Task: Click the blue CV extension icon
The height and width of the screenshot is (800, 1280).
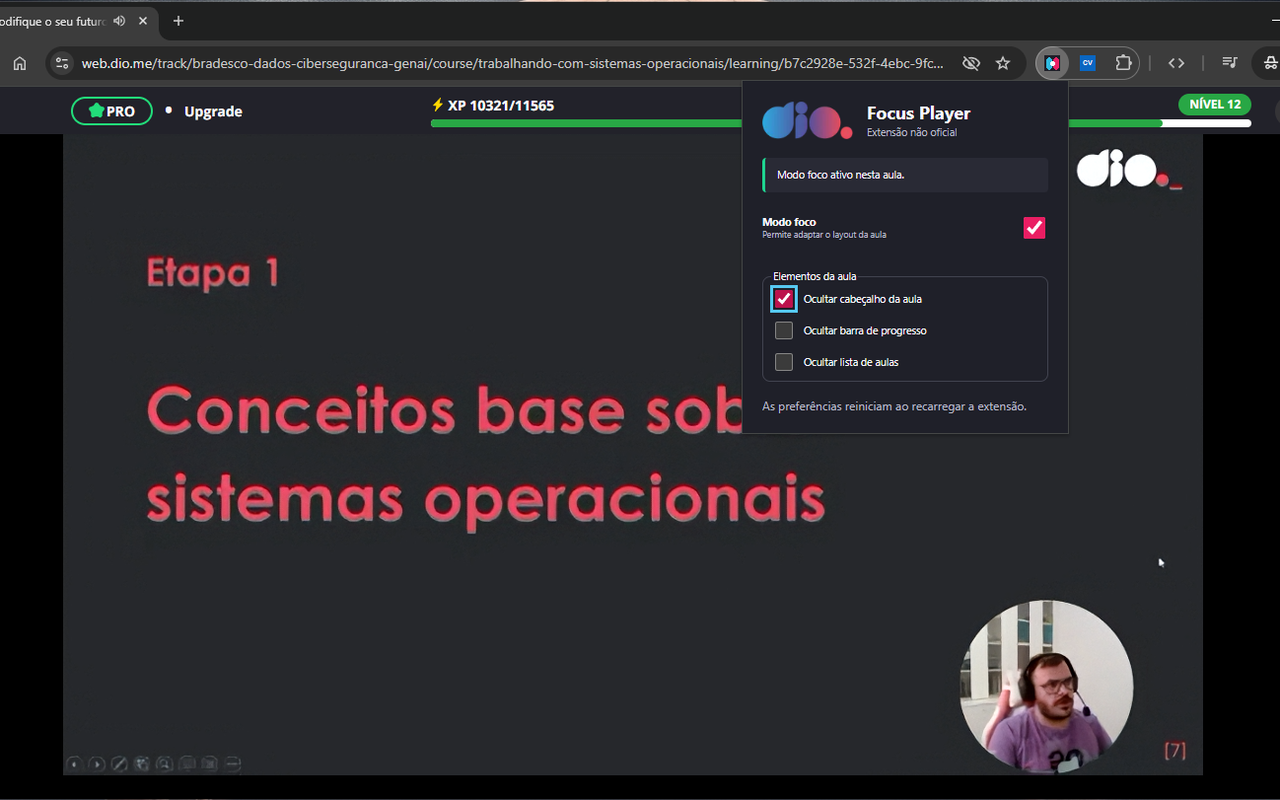Action: click(1088, 63)
